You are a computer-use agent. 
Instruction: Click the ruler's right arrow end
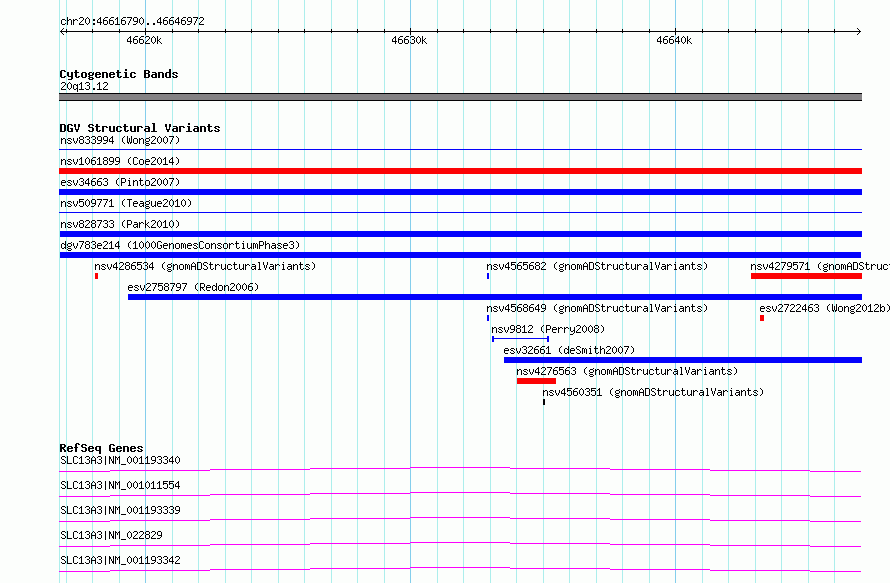coord(859,31)
